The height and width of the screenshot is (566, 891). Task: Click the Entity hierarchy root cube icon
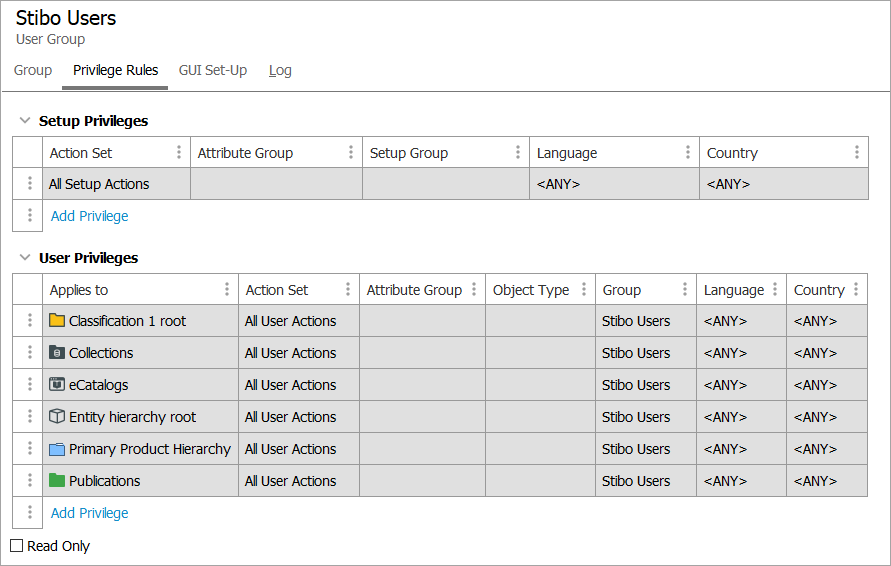(57, 417)
